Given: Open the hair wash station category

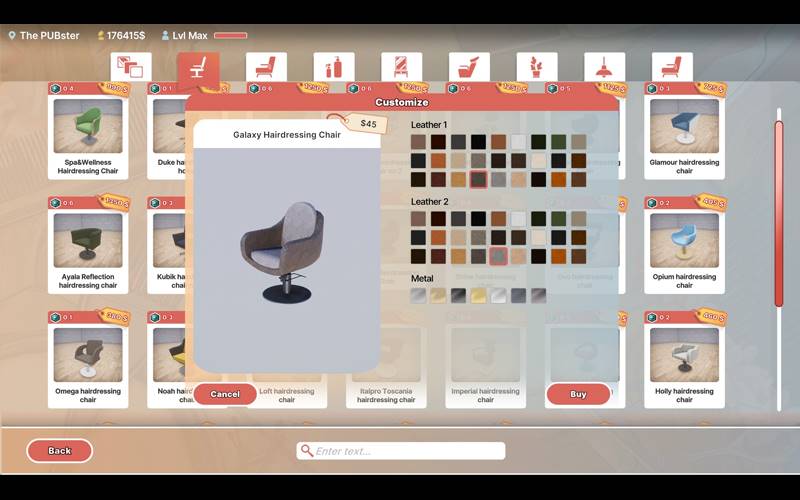Looking at the screenshot, I should [x=469, y=68].
